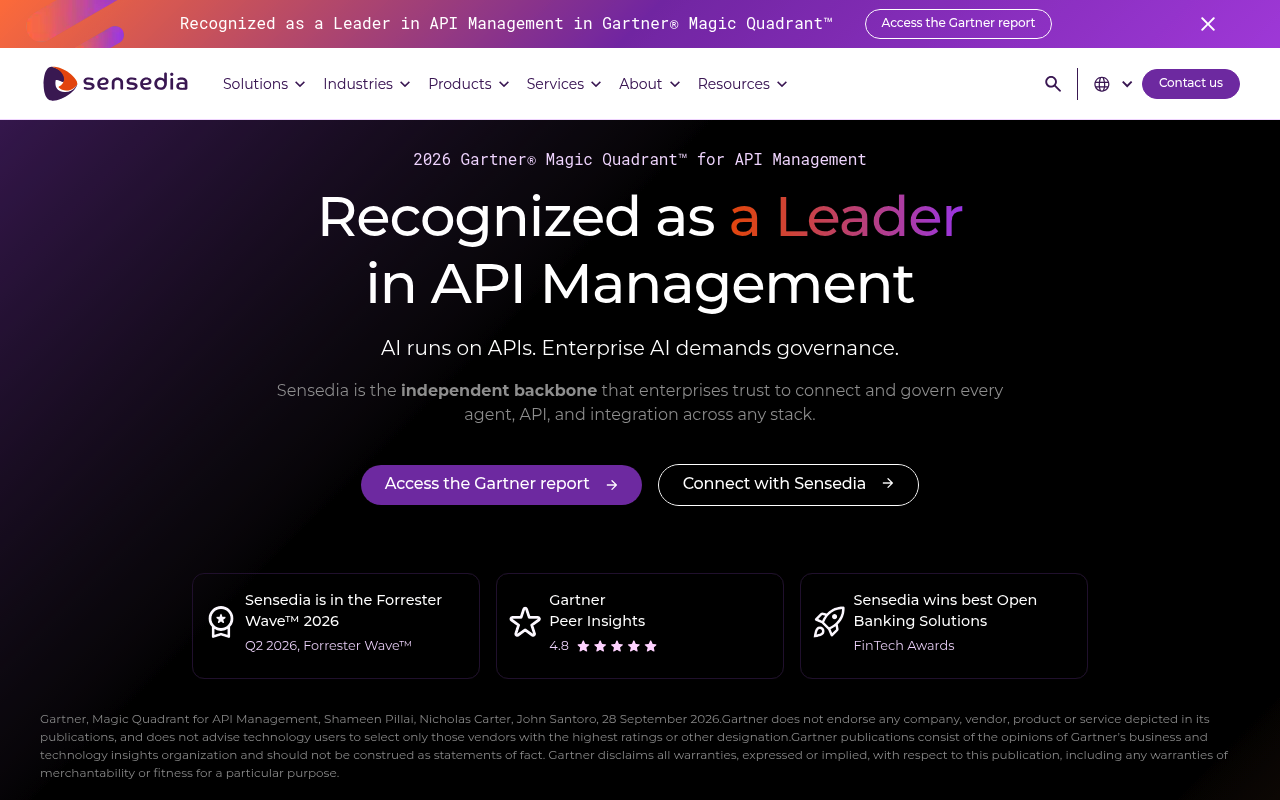This screenshot has width=1280, height=800.
Task: Click banner text Recognized as a Leader
Action: (x=506, y=24)
